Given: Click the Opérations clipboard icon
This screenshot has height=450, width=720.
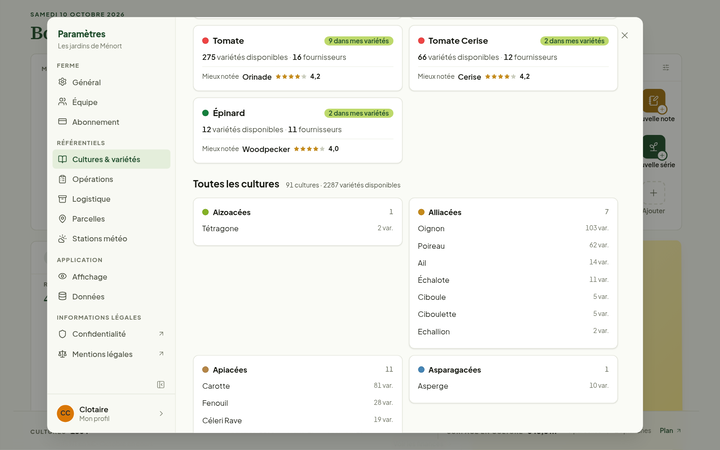Looking at the screenshot, I should pyautogui.click(x=62, y=179).
